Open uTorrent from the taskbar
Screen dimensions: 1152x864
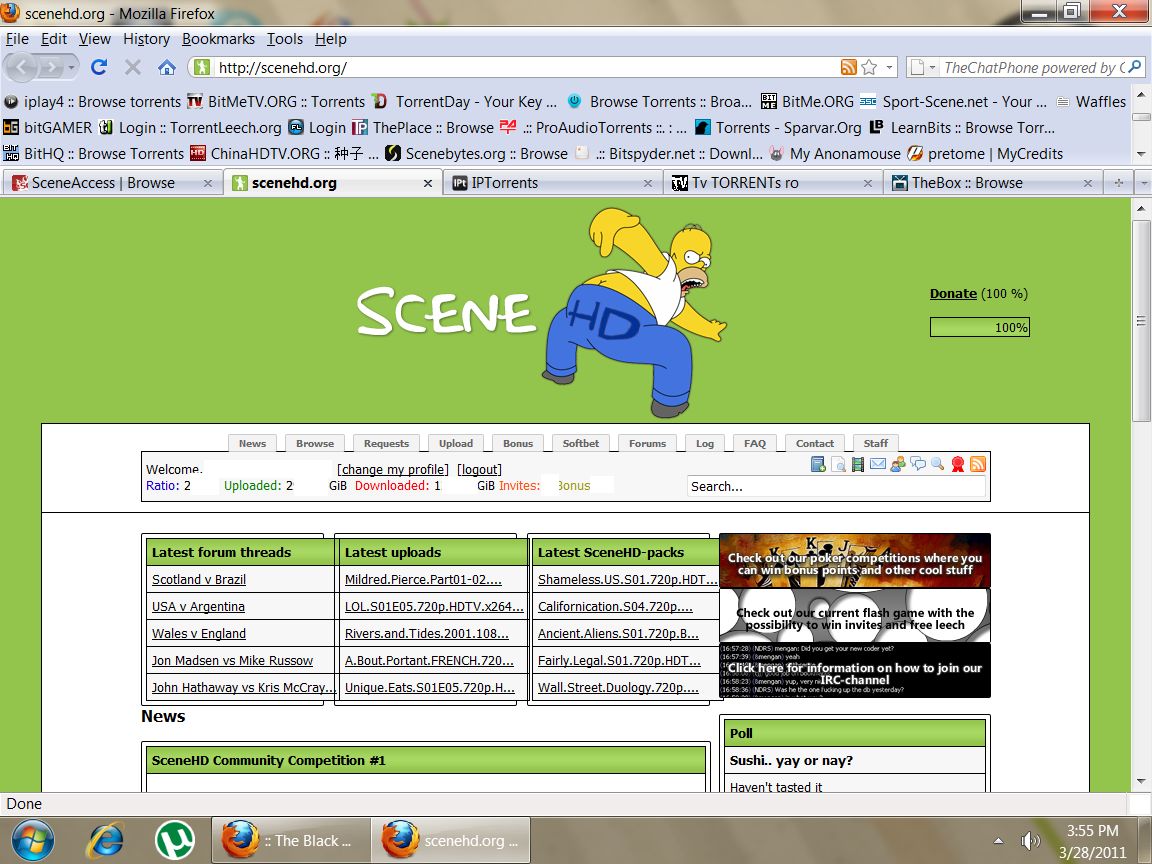(x=175, y=840)
